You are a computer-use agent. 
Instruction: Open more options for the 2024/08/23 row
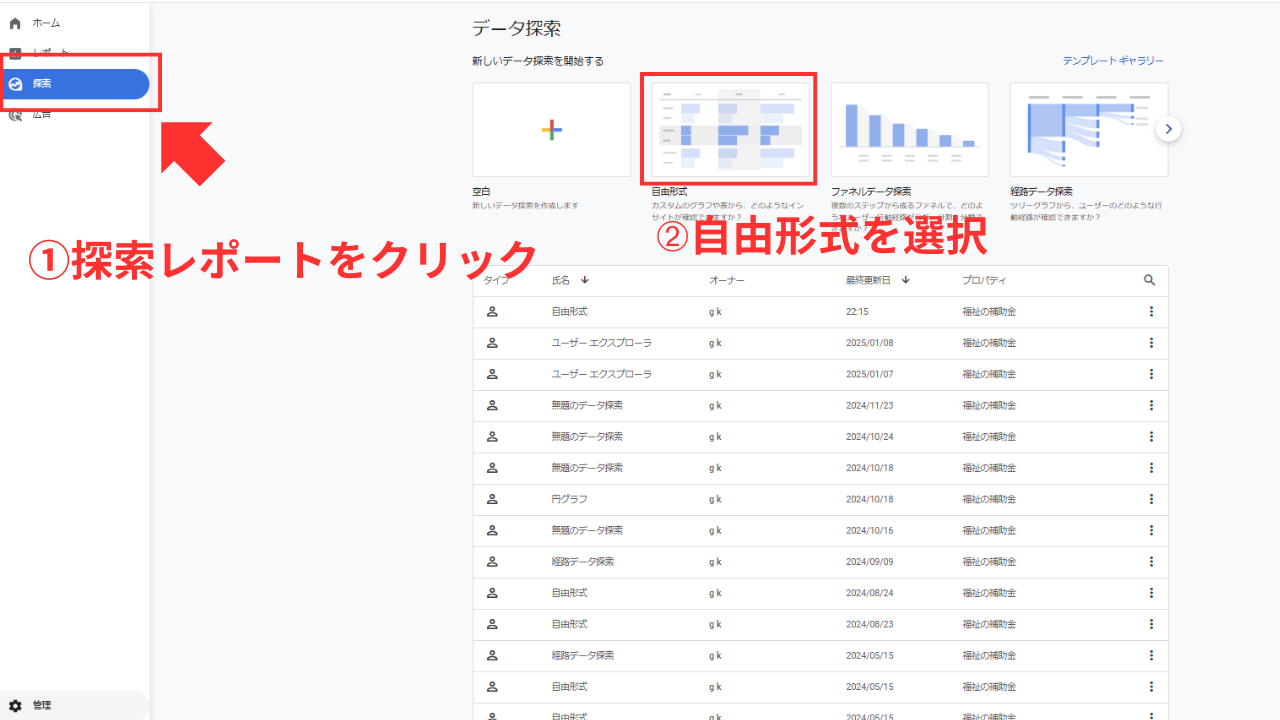tap(1151, 624)
